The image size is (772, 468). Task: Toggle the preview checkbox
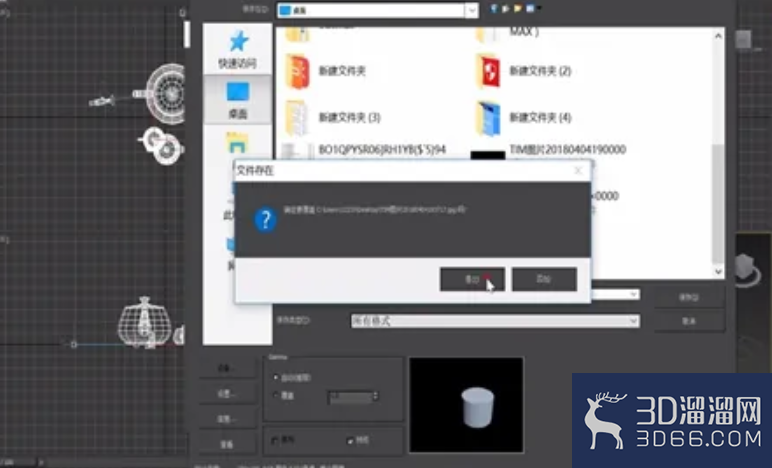pos(351,440)
